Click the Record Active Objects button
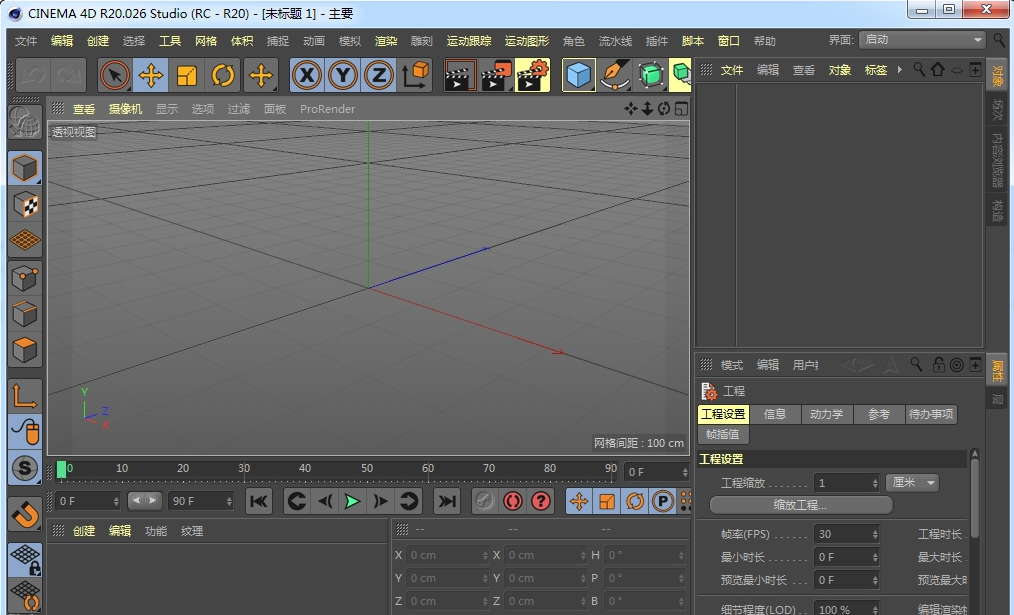 (x=485, y=501)
